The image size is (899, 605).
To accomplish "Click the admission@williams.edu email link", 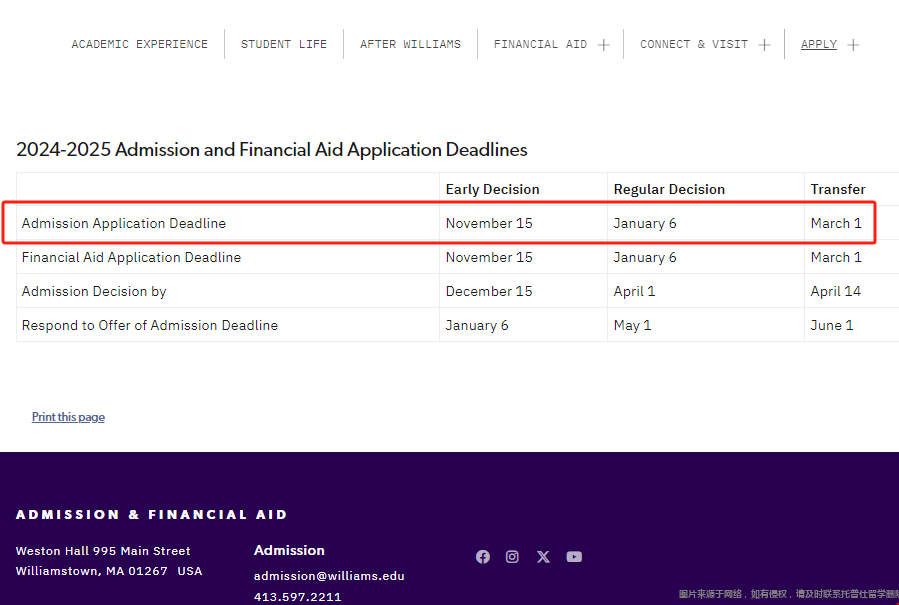I will [329, 576].
